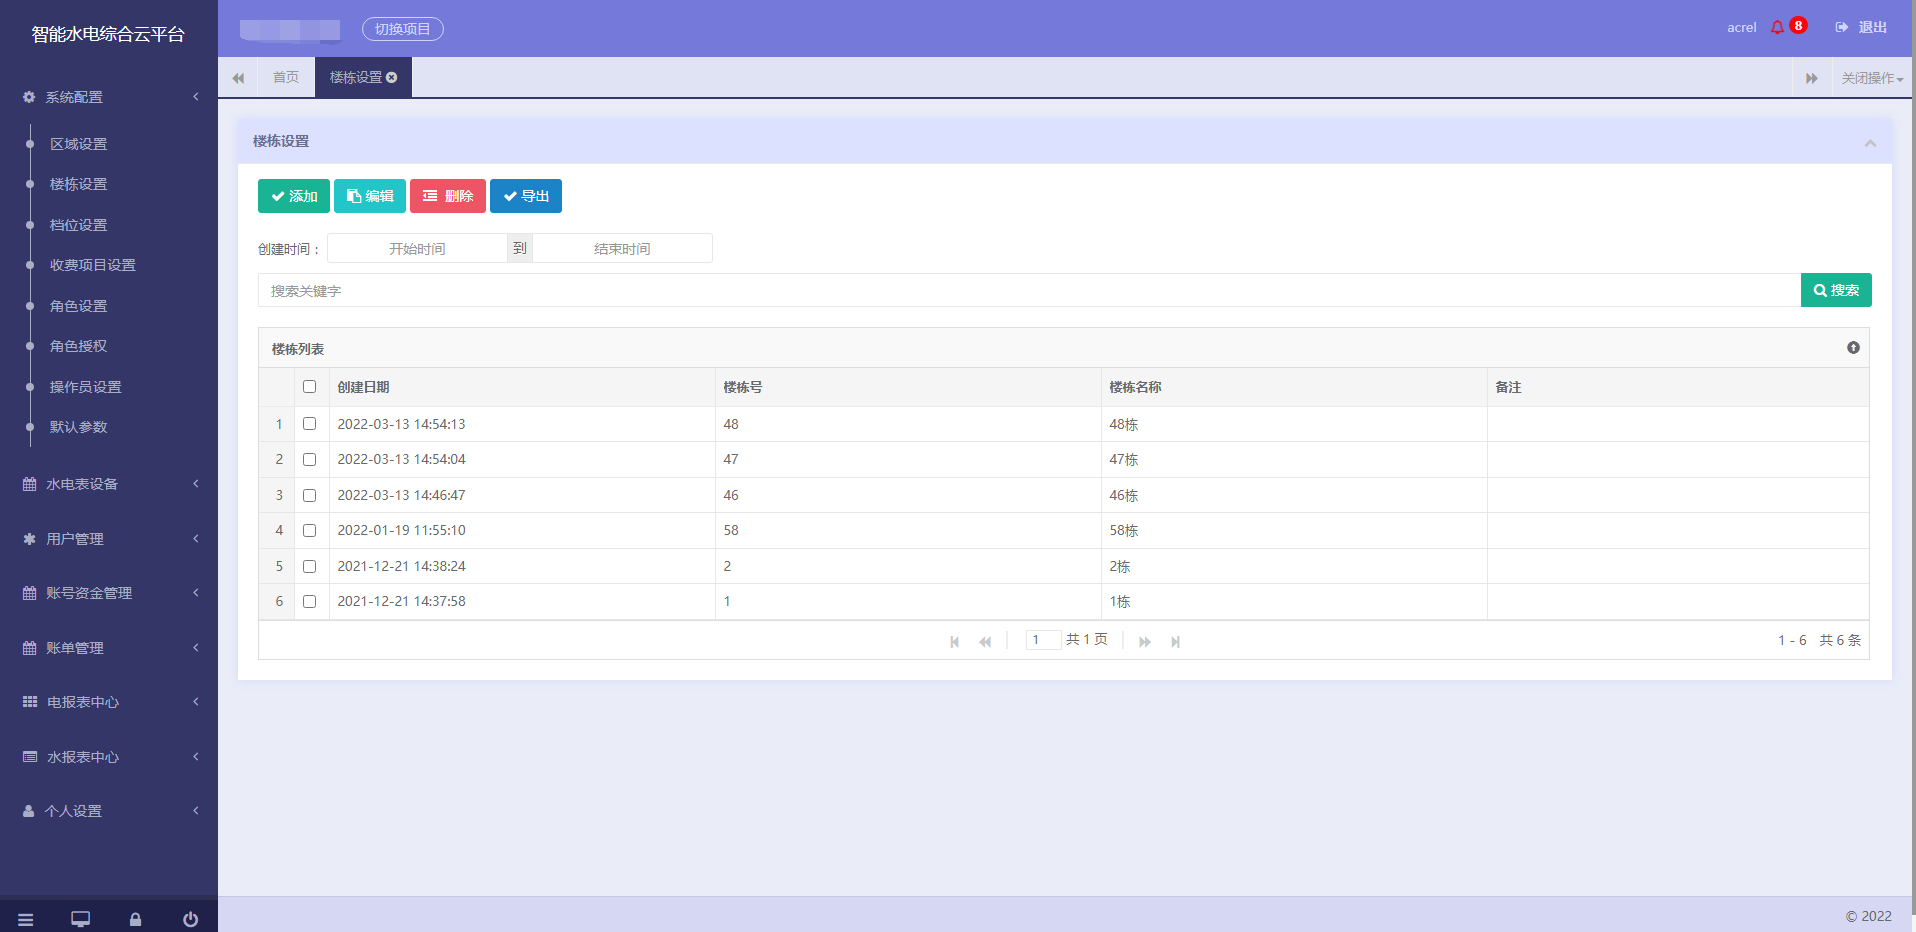1916x932 pixels.
Task: Open the 关闭操作 dropdown
Action: click(x=1872, y=78)
